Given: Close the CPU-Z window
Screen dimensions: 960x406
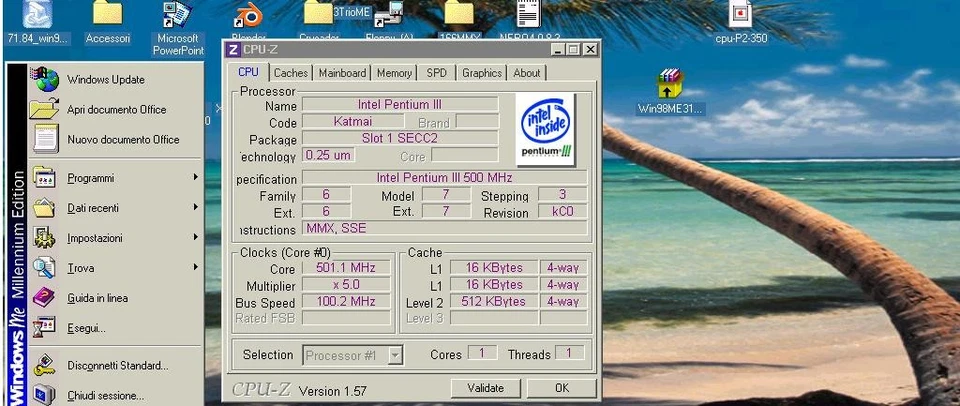Looking at the screenshot, I should [590, 50].
